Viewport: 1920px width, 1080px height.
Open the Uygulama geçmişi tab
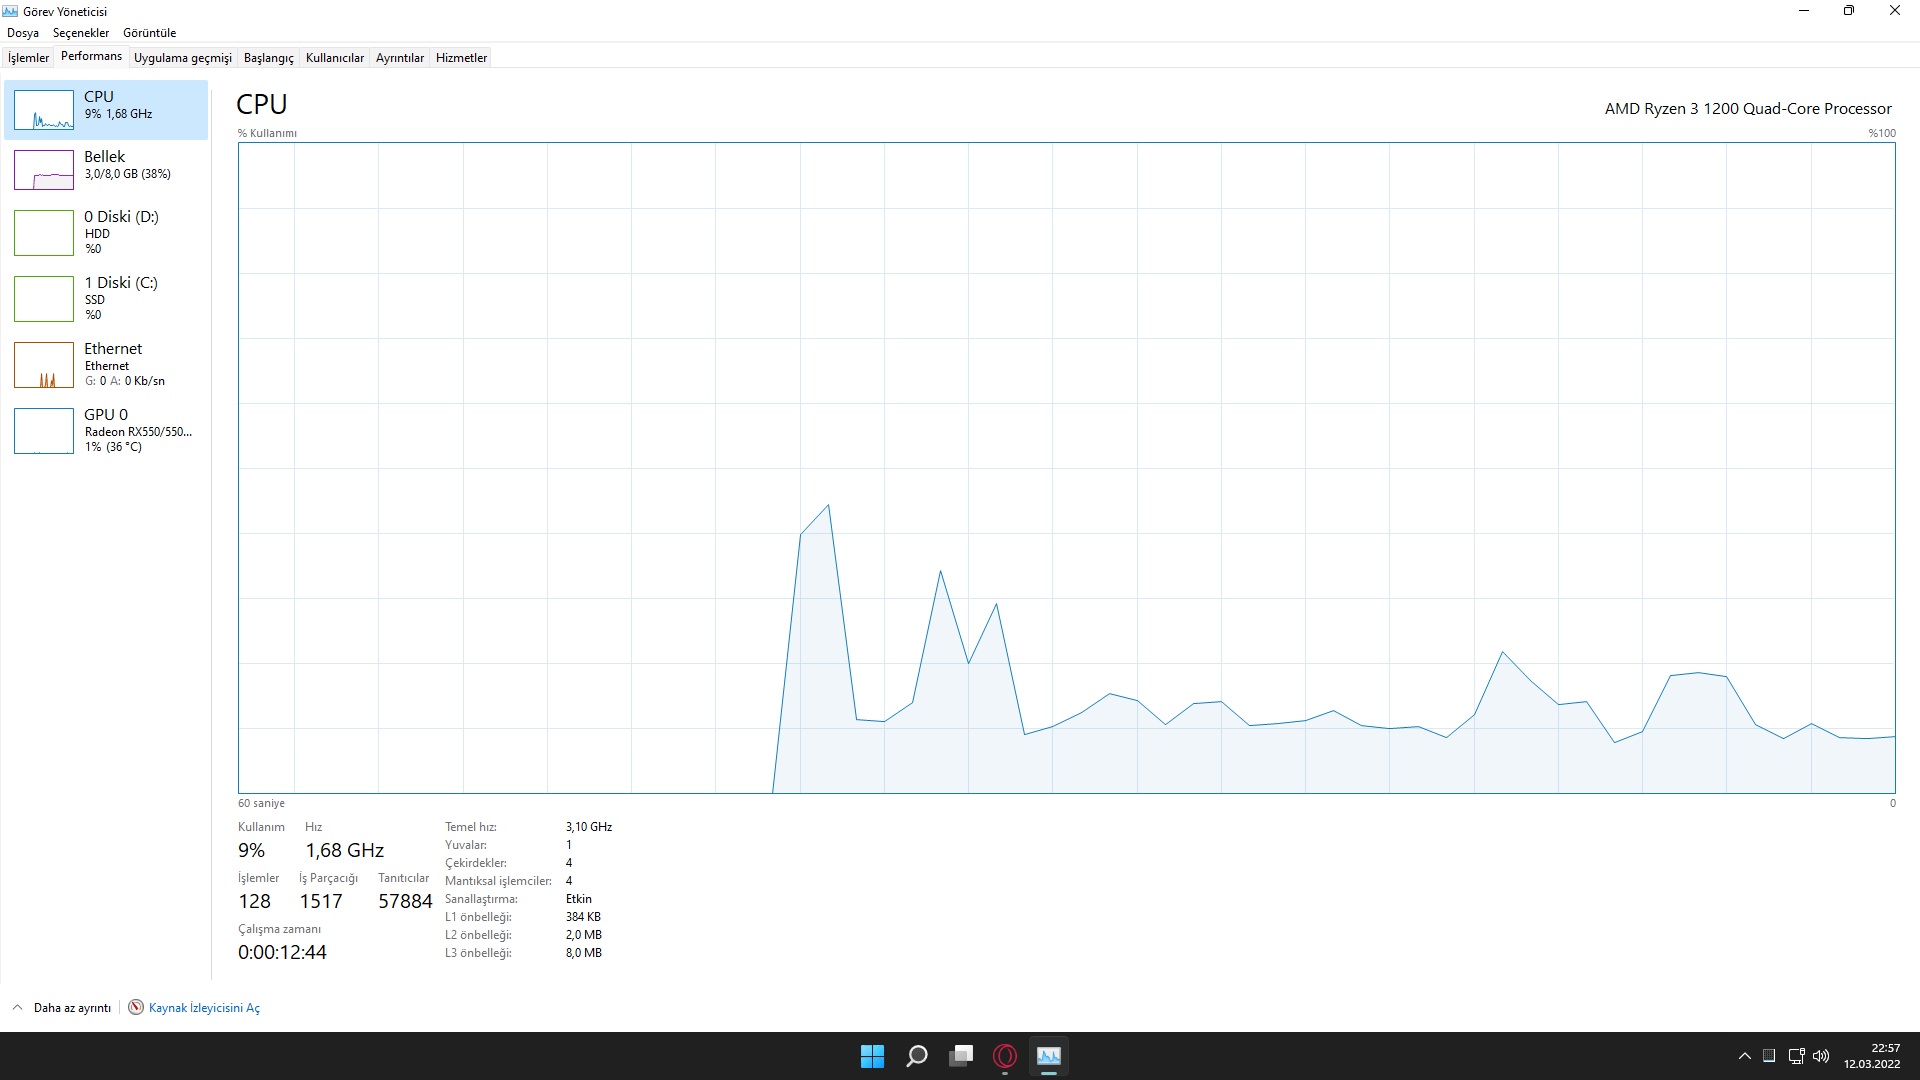click(183, 58)
